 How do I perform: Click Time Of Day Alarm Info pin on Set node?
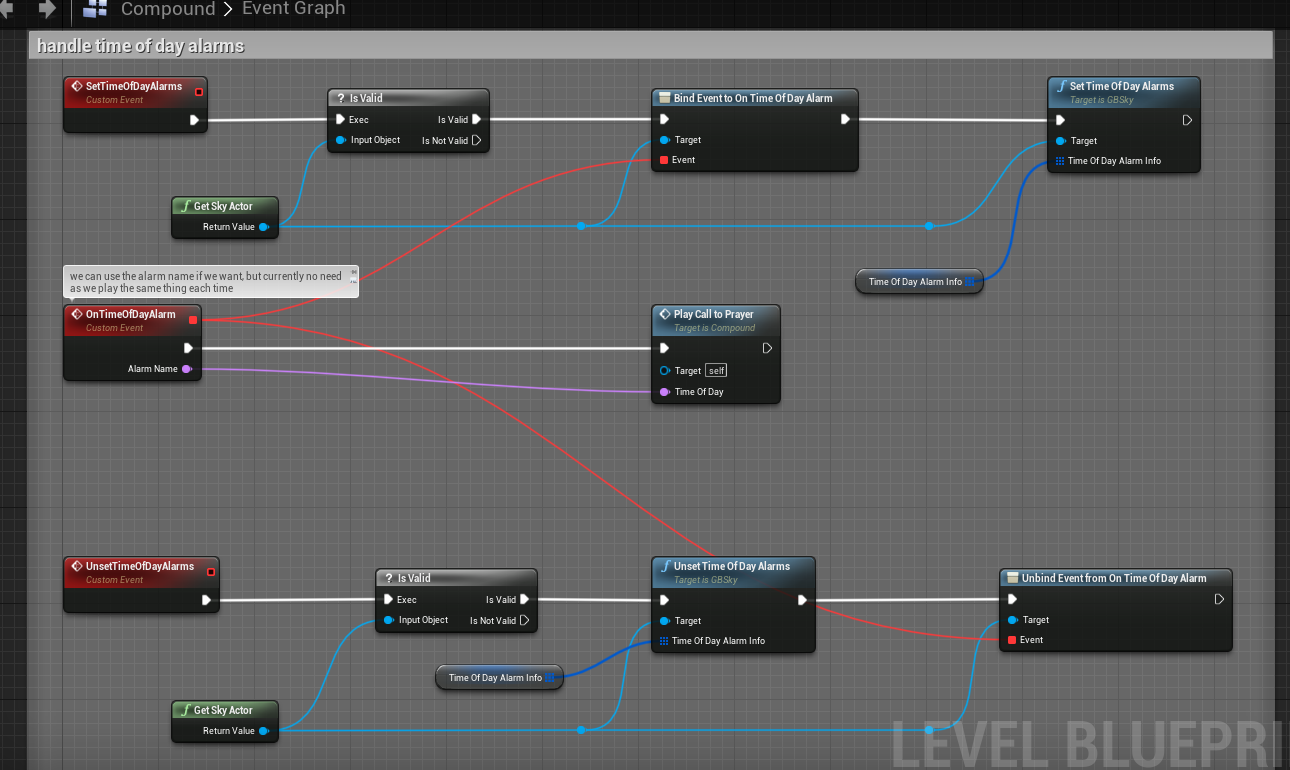[x=1059, y=161]
